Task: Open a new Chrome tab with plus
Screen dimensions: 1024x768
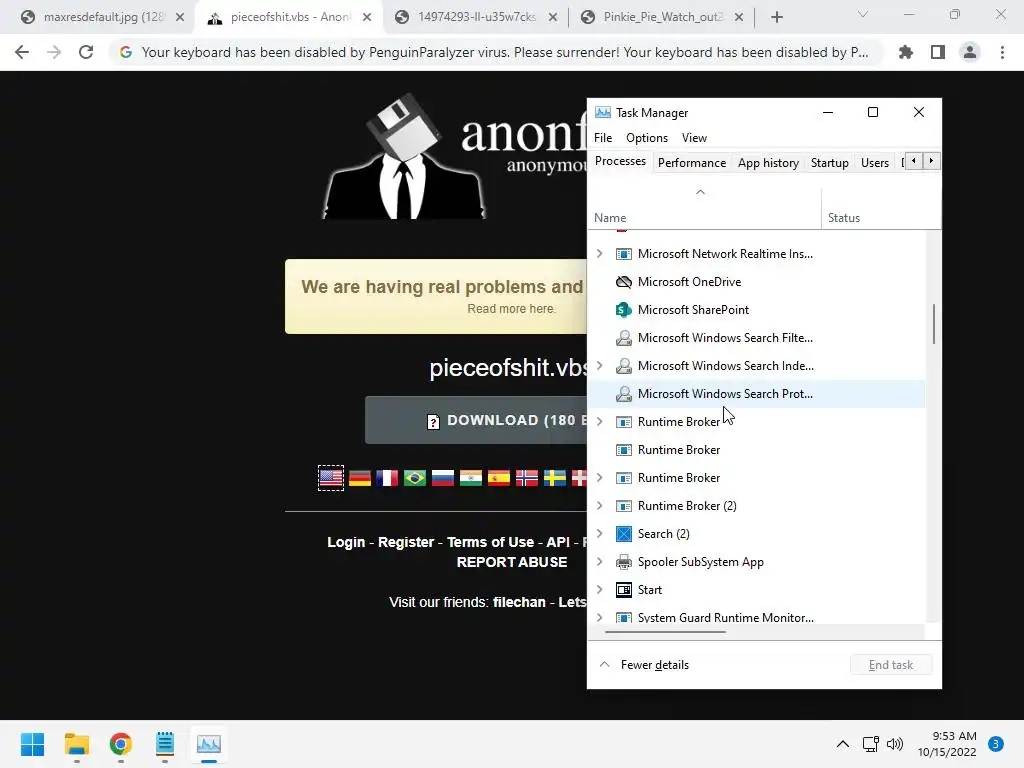Action: tap(776, 18)
